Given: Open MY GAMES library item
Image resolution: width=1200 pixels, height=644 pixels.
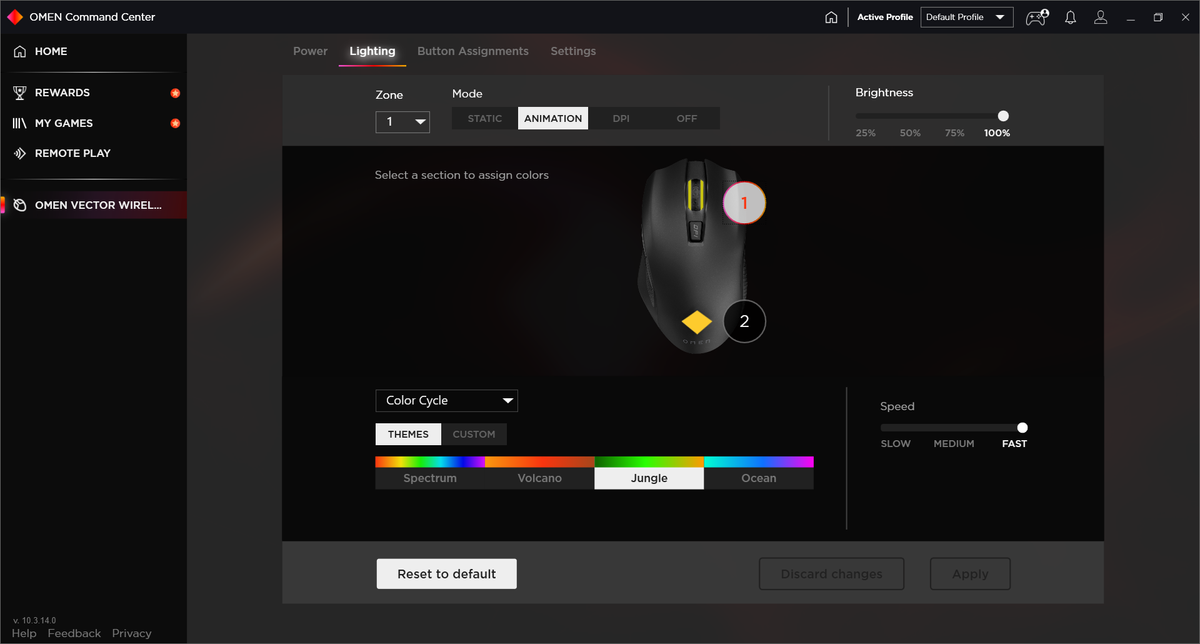Looking at the screenshot, I should 93,123.
